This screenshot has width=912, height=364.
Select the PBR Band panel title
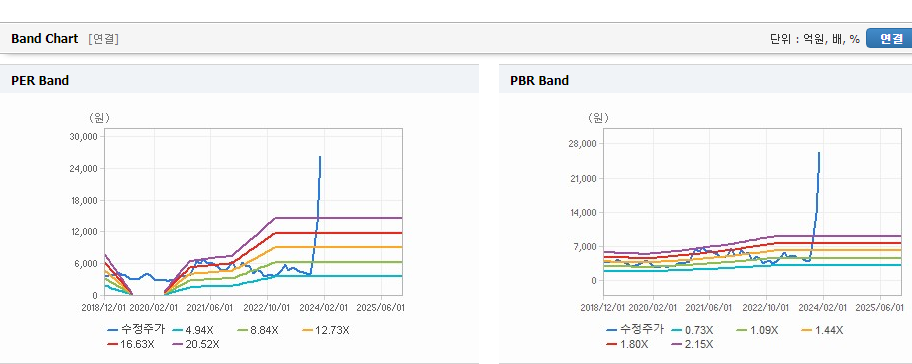[x=539, y=81]
